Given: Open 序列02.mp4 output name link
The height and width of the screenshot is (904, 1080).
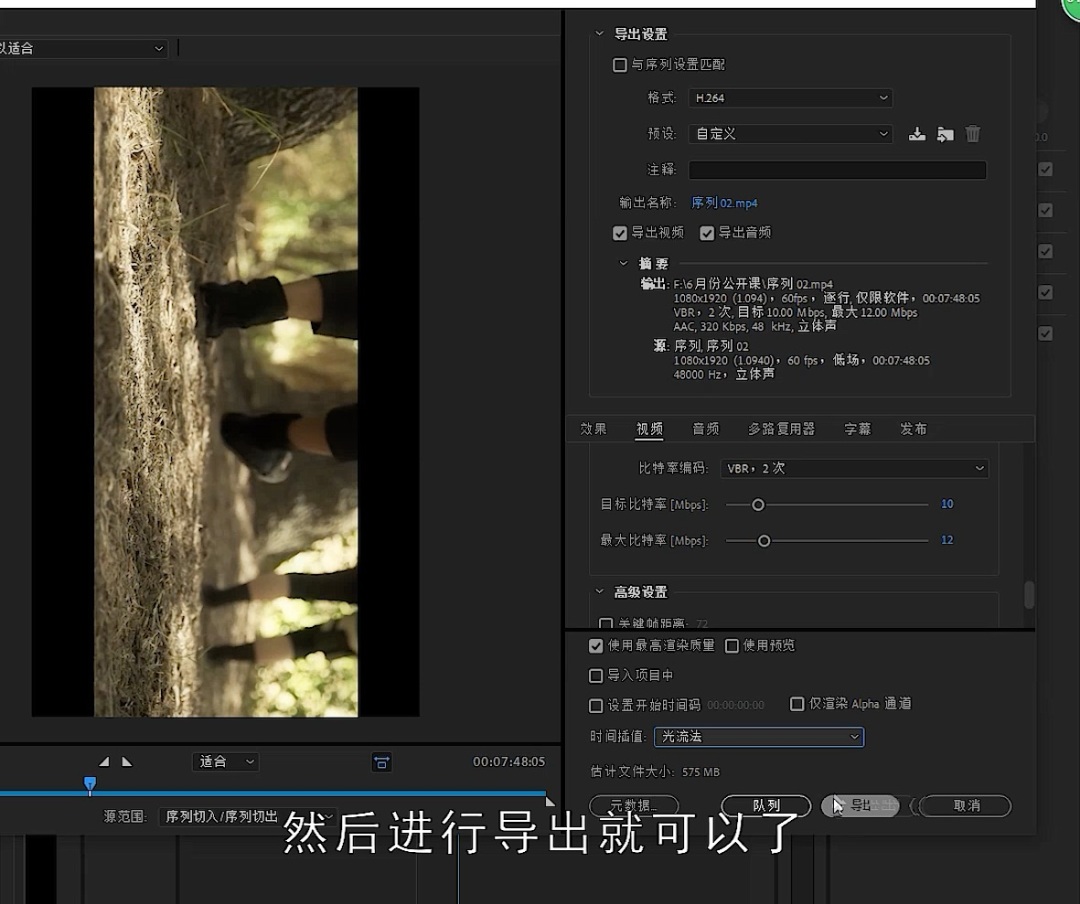Looking at the screenshot, I should (x=723, y=203).
